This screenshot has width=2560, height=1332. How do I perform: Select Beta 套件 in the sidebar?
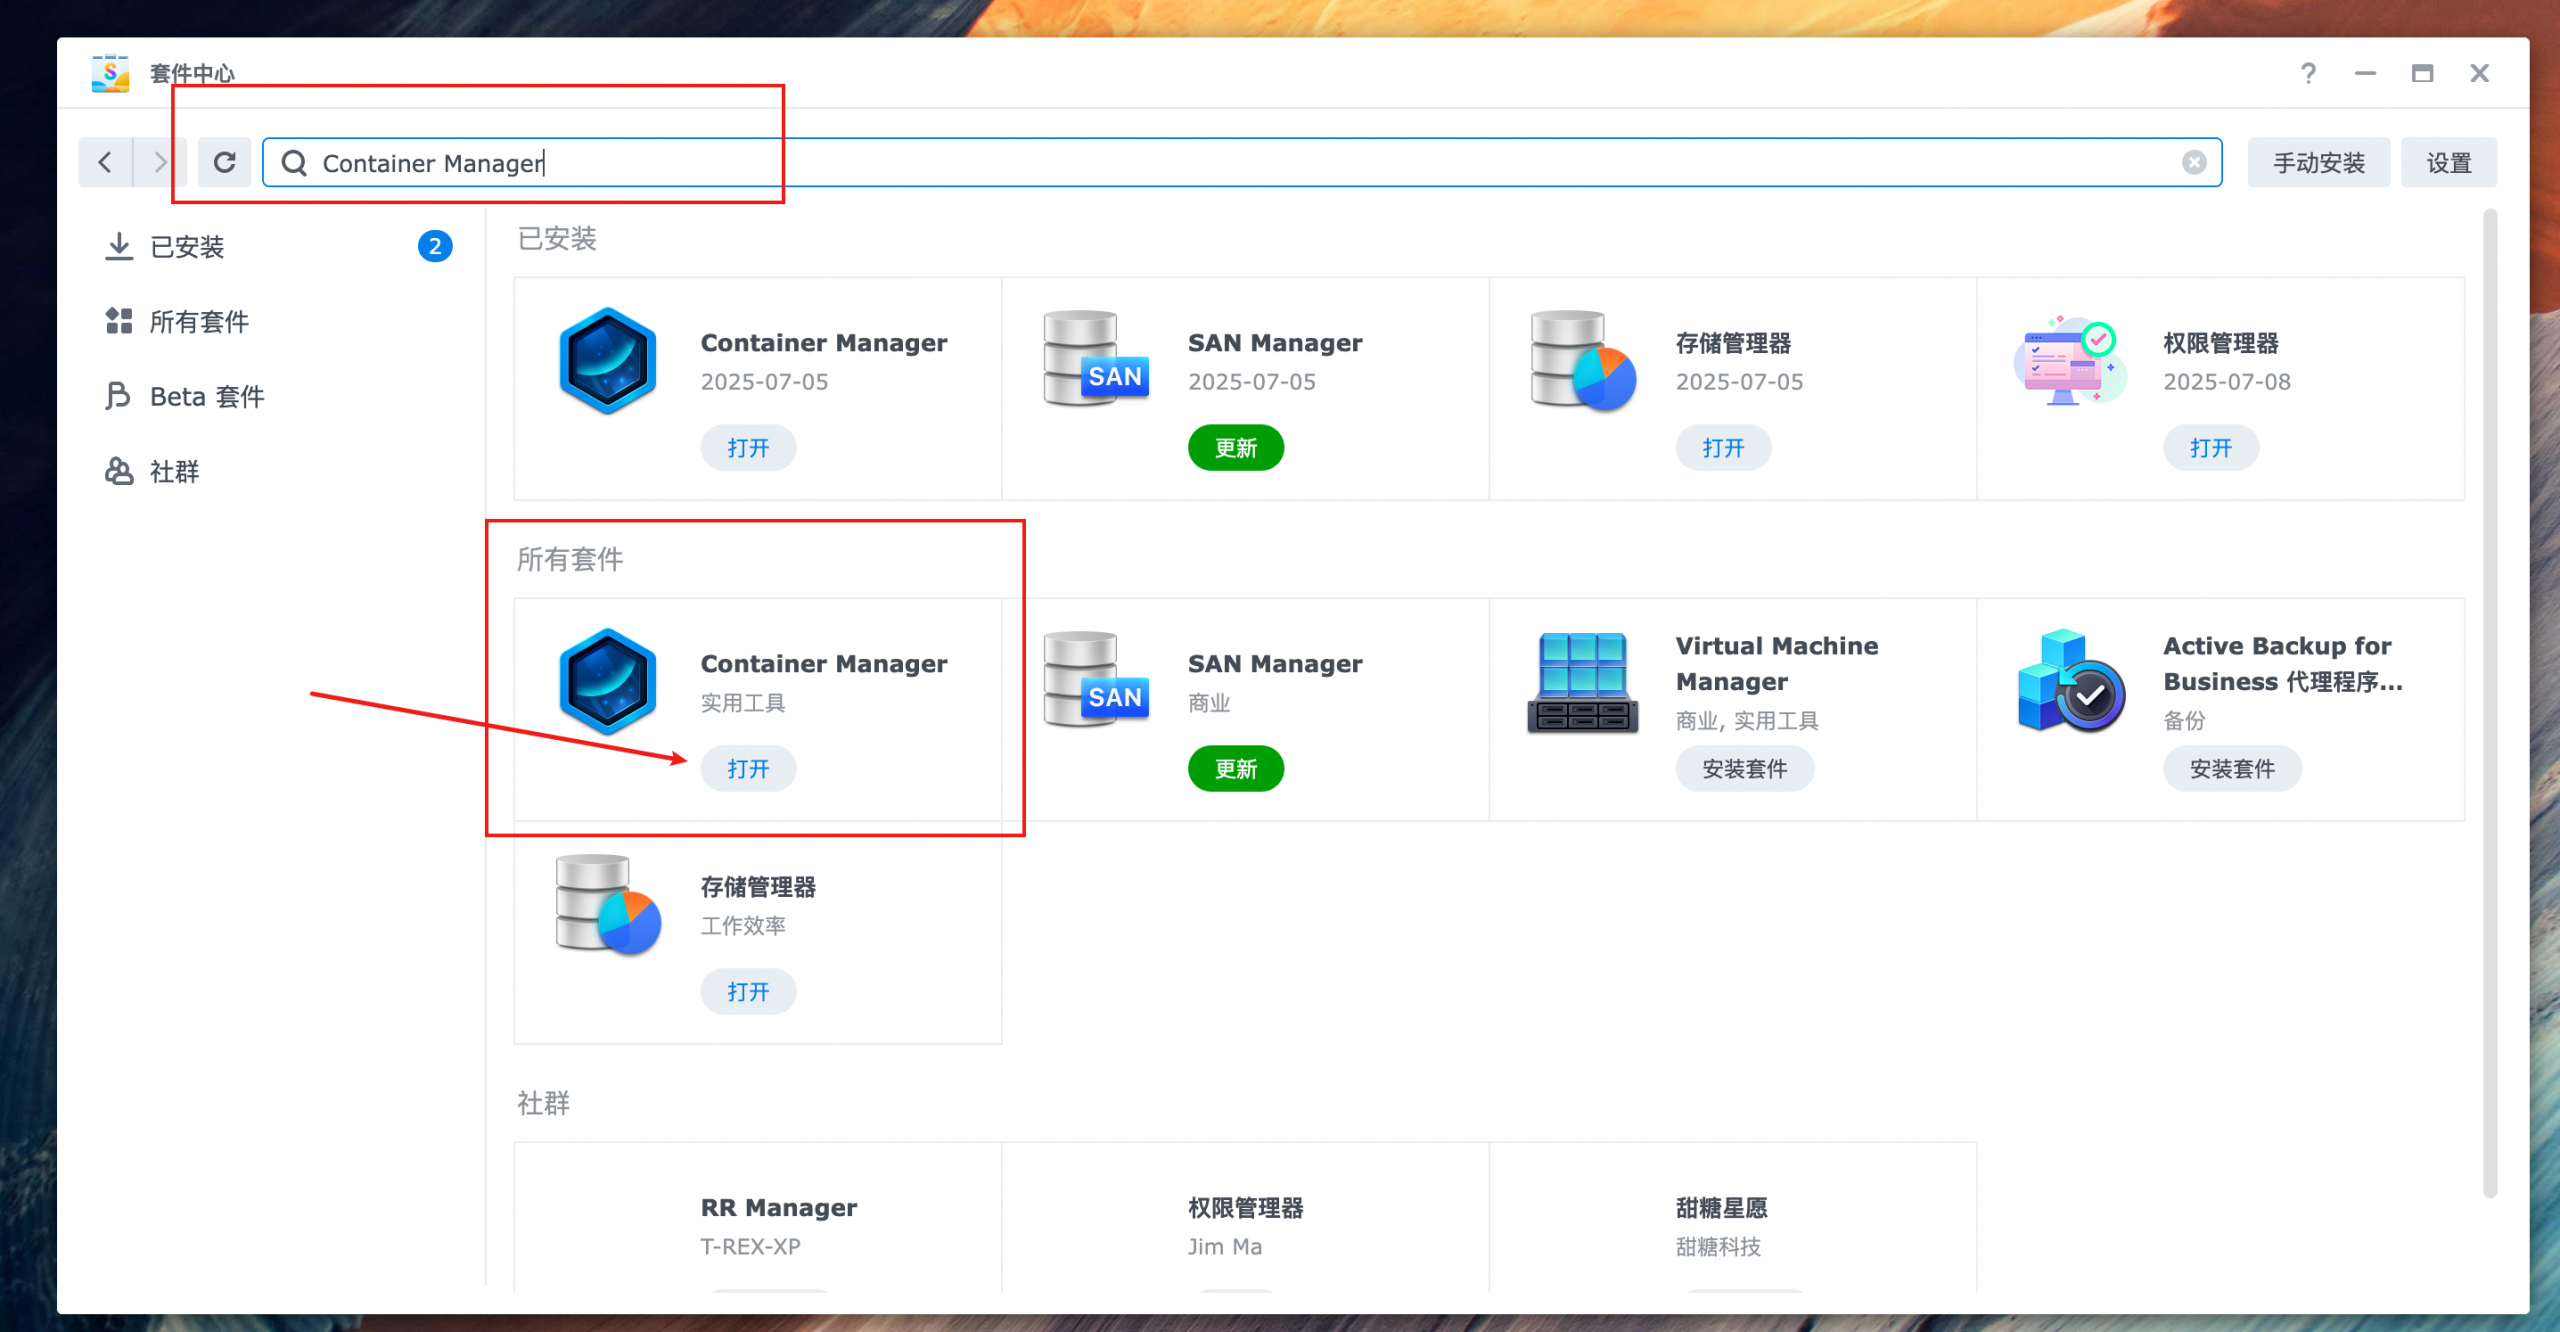tap(207, 396)
